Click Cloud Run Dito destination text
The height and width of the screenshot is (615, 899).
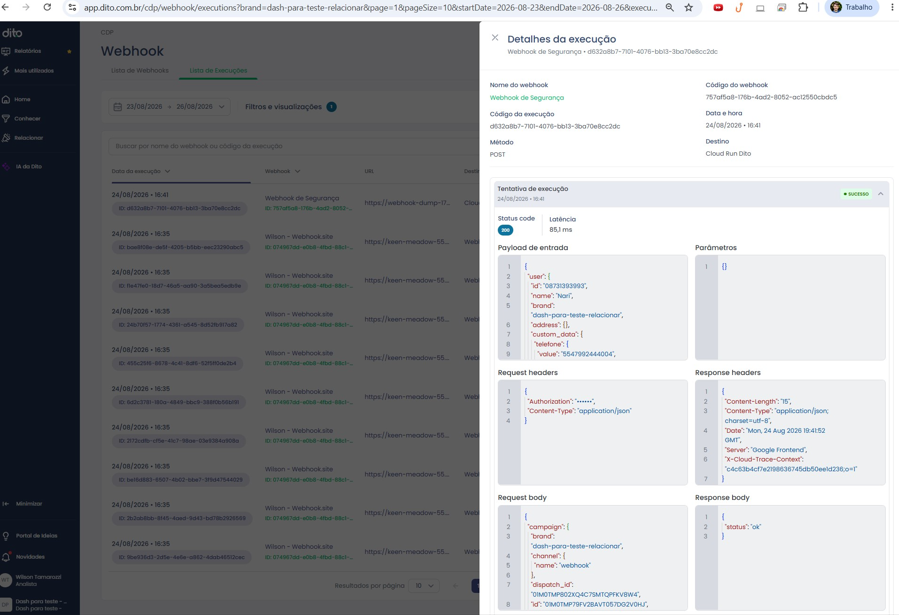click(728, 154)
